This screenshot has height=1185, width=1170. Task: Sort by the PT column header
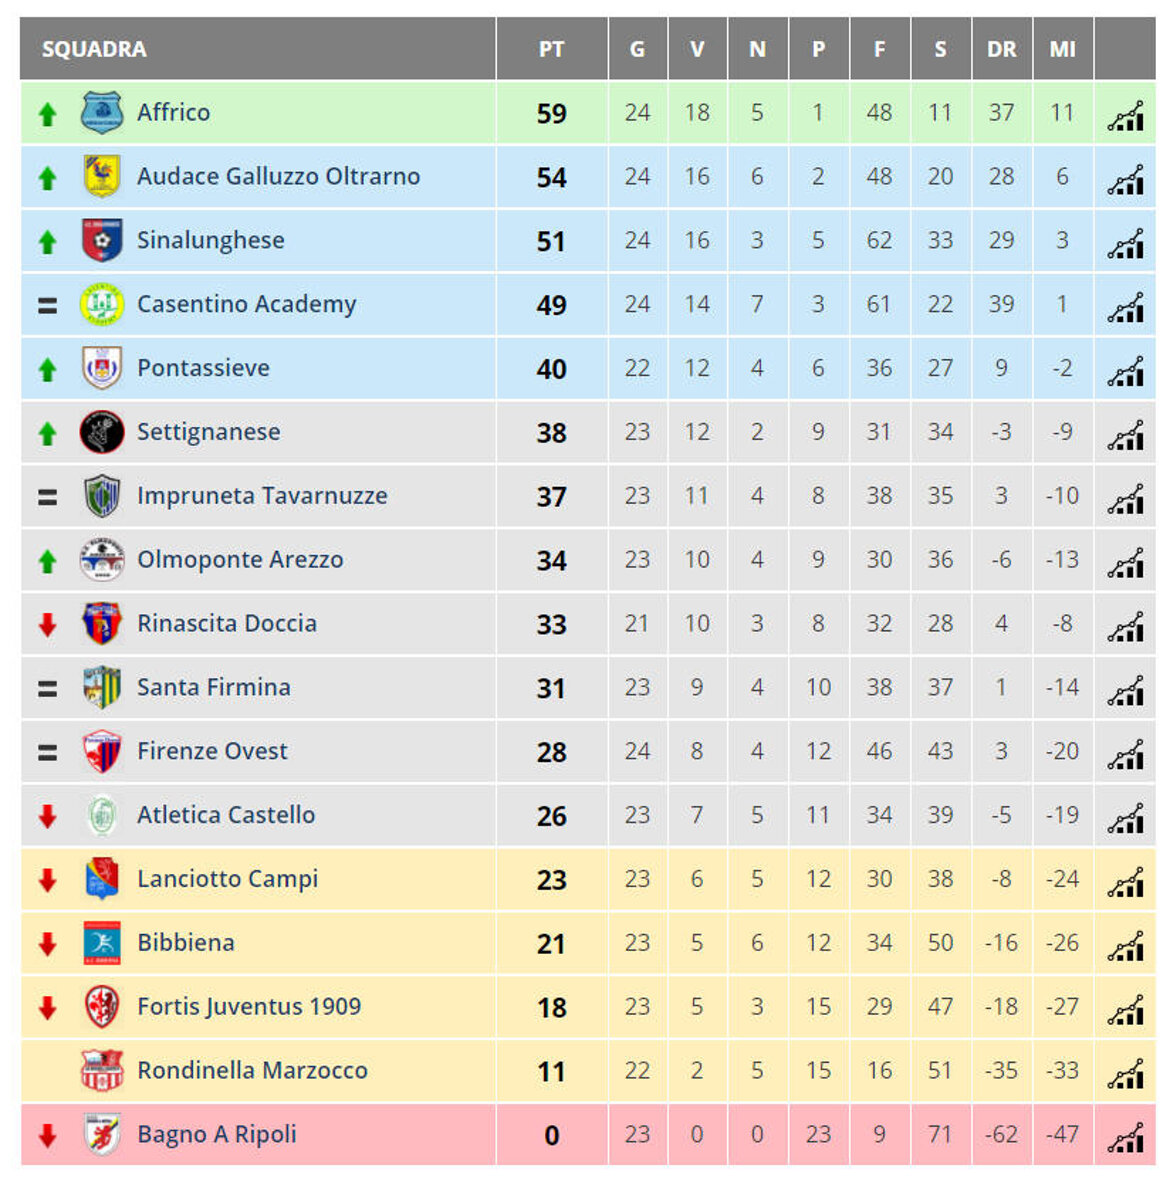point(551,49)
